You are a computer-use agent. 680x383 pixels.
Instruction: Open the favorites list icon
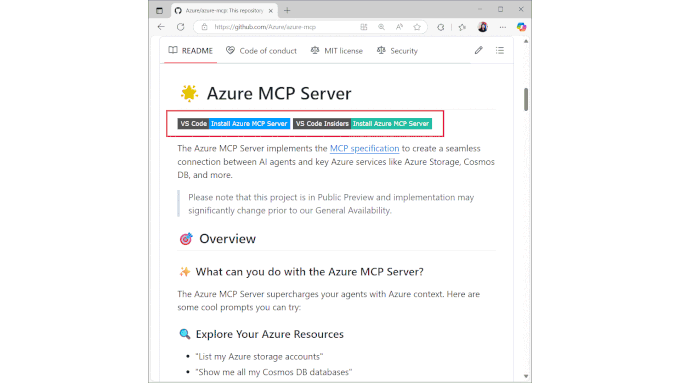point(462,27)
